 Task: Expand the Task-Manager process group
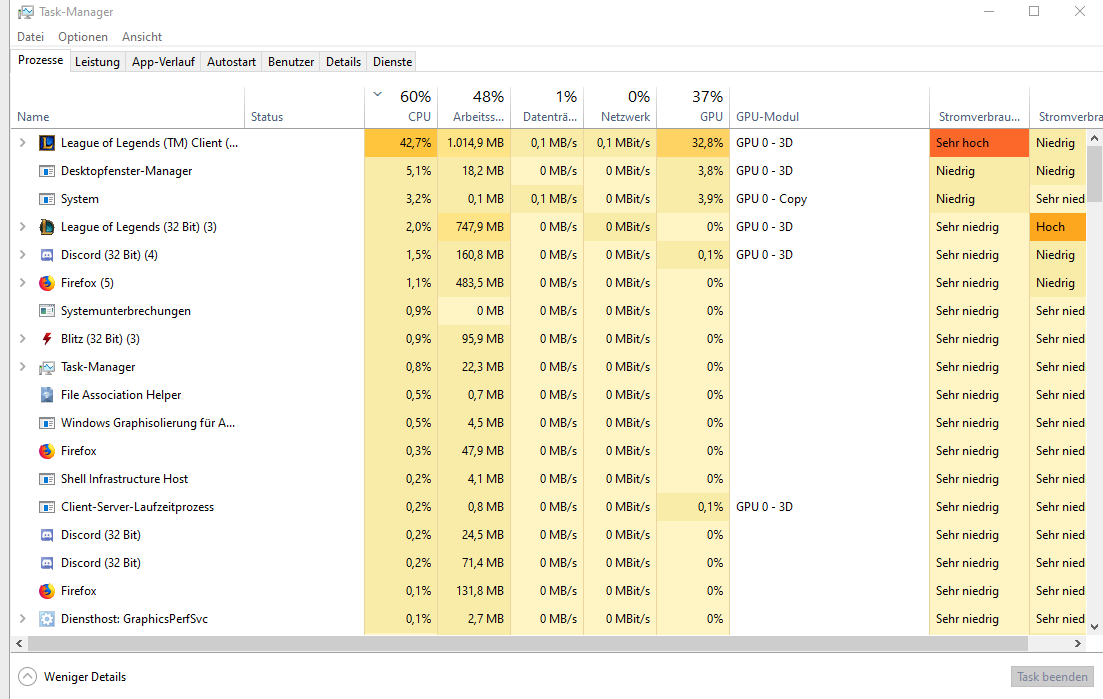23,366
